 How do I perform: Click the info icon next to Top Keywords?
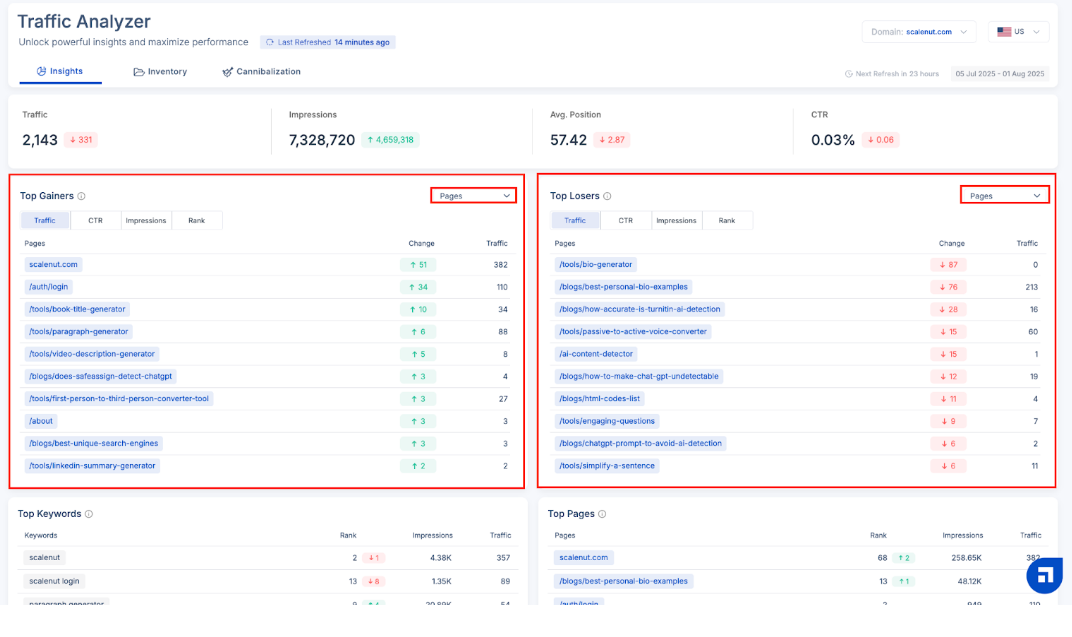(x=89, y=514)
